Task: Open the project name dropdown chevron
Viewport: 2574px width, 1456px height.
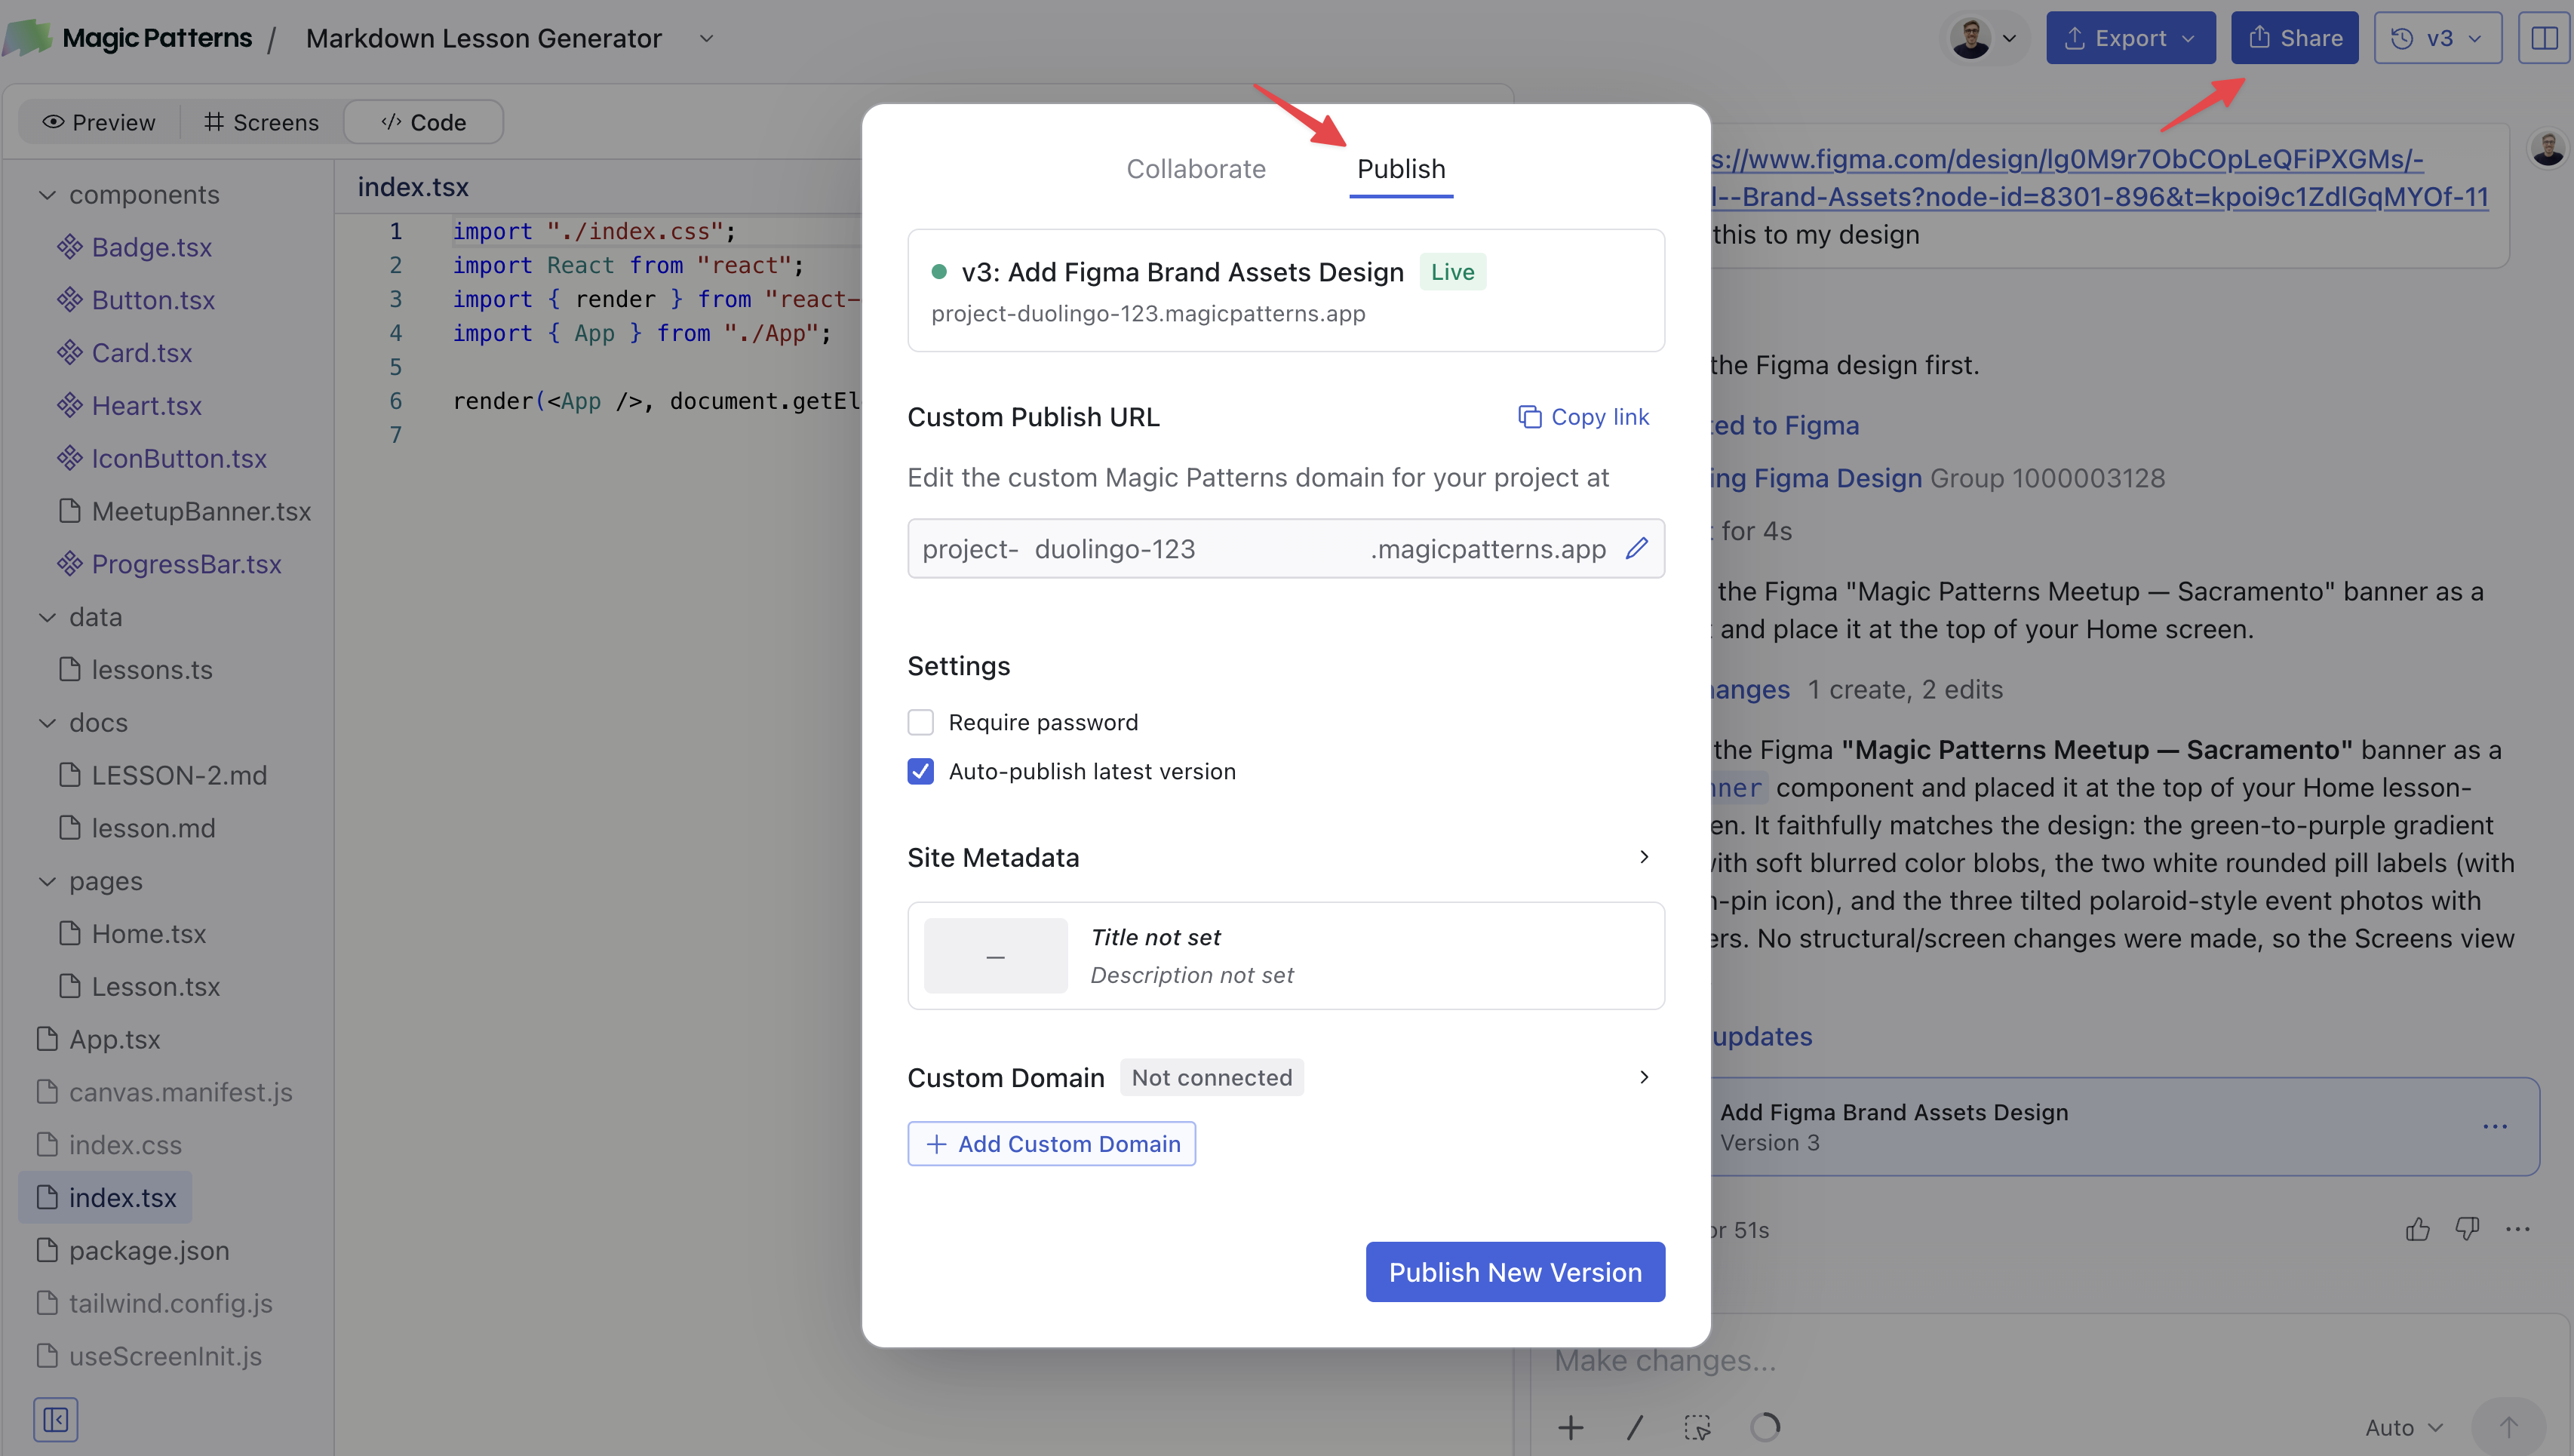Action: tap(706, 38)
